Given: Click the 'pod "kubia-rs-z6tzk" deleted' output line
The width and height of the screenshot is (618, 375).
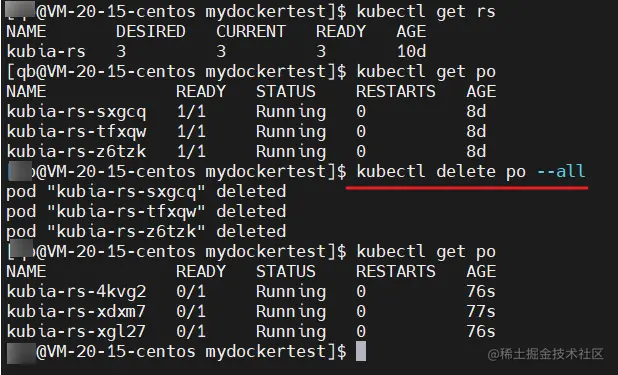Looking at the screenshot, I should point(146,232).
